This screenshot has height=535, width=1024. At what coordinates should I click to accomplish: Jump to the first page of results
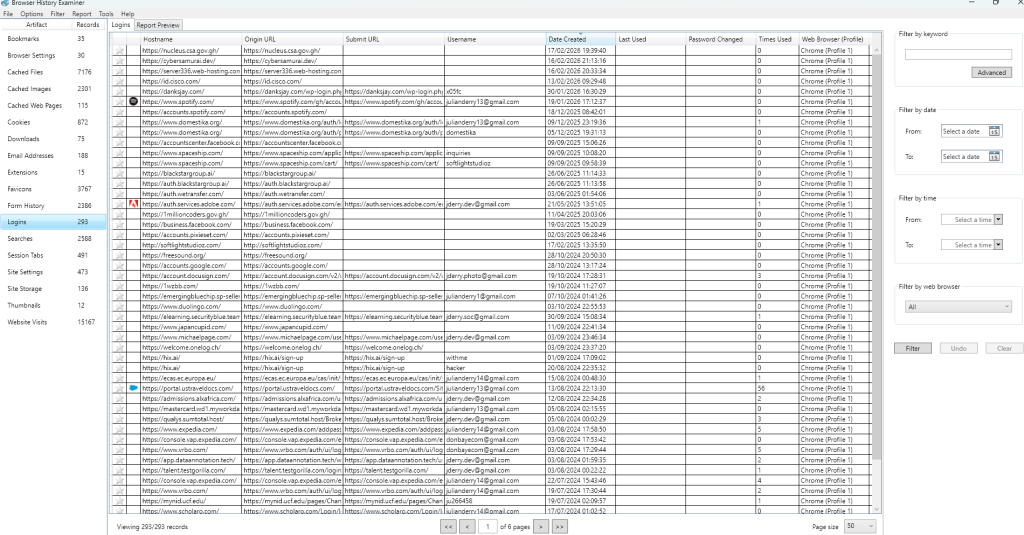pyautogui.click(x=448, y=525)
